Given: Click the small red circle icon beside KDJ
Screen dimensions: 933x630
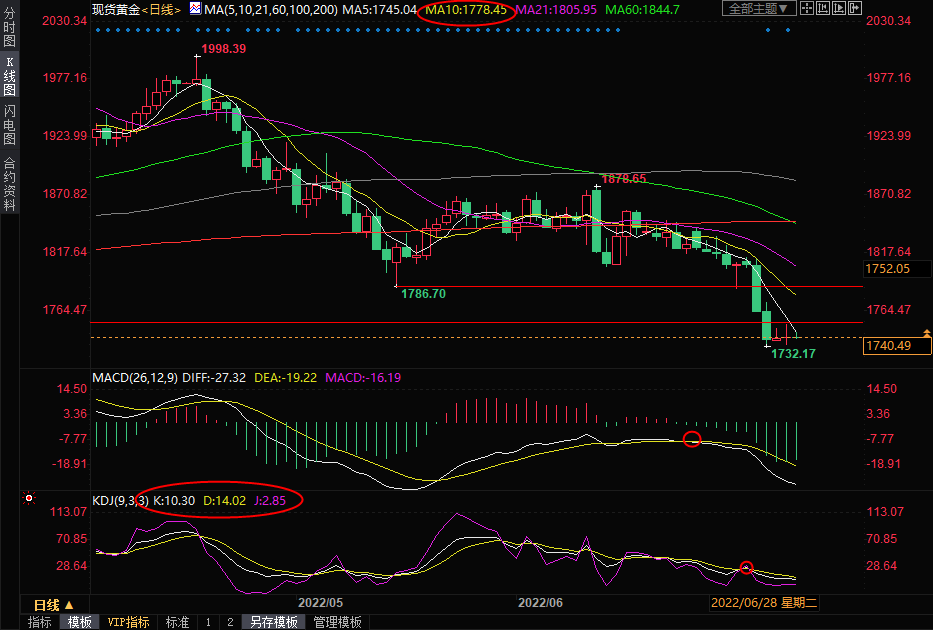Looking at the screenshot, I should pyautogui.click(x=29, y=498).
